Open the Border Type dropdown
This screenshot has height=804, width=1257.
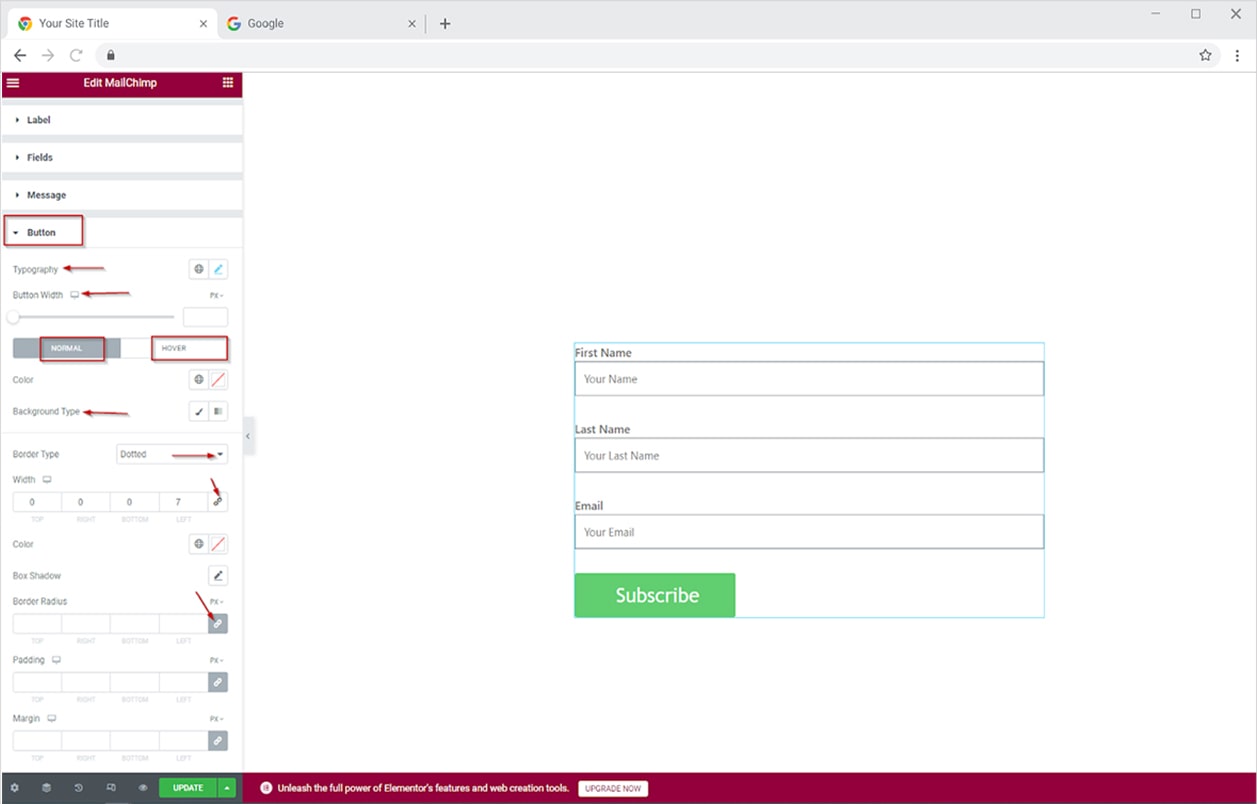coord(172,454)
